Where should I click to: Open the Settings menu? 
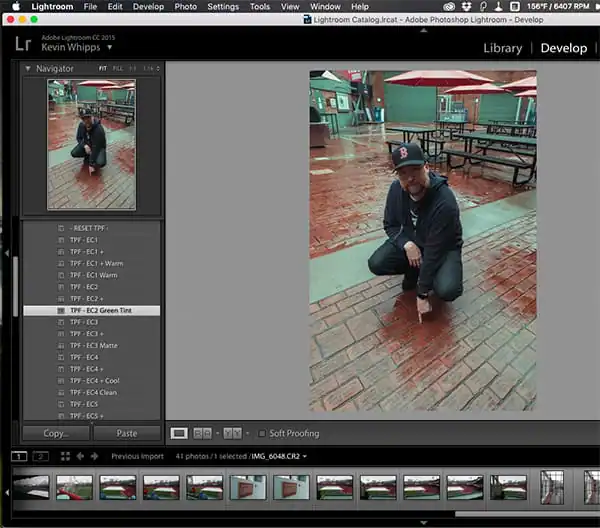point(223,7)
